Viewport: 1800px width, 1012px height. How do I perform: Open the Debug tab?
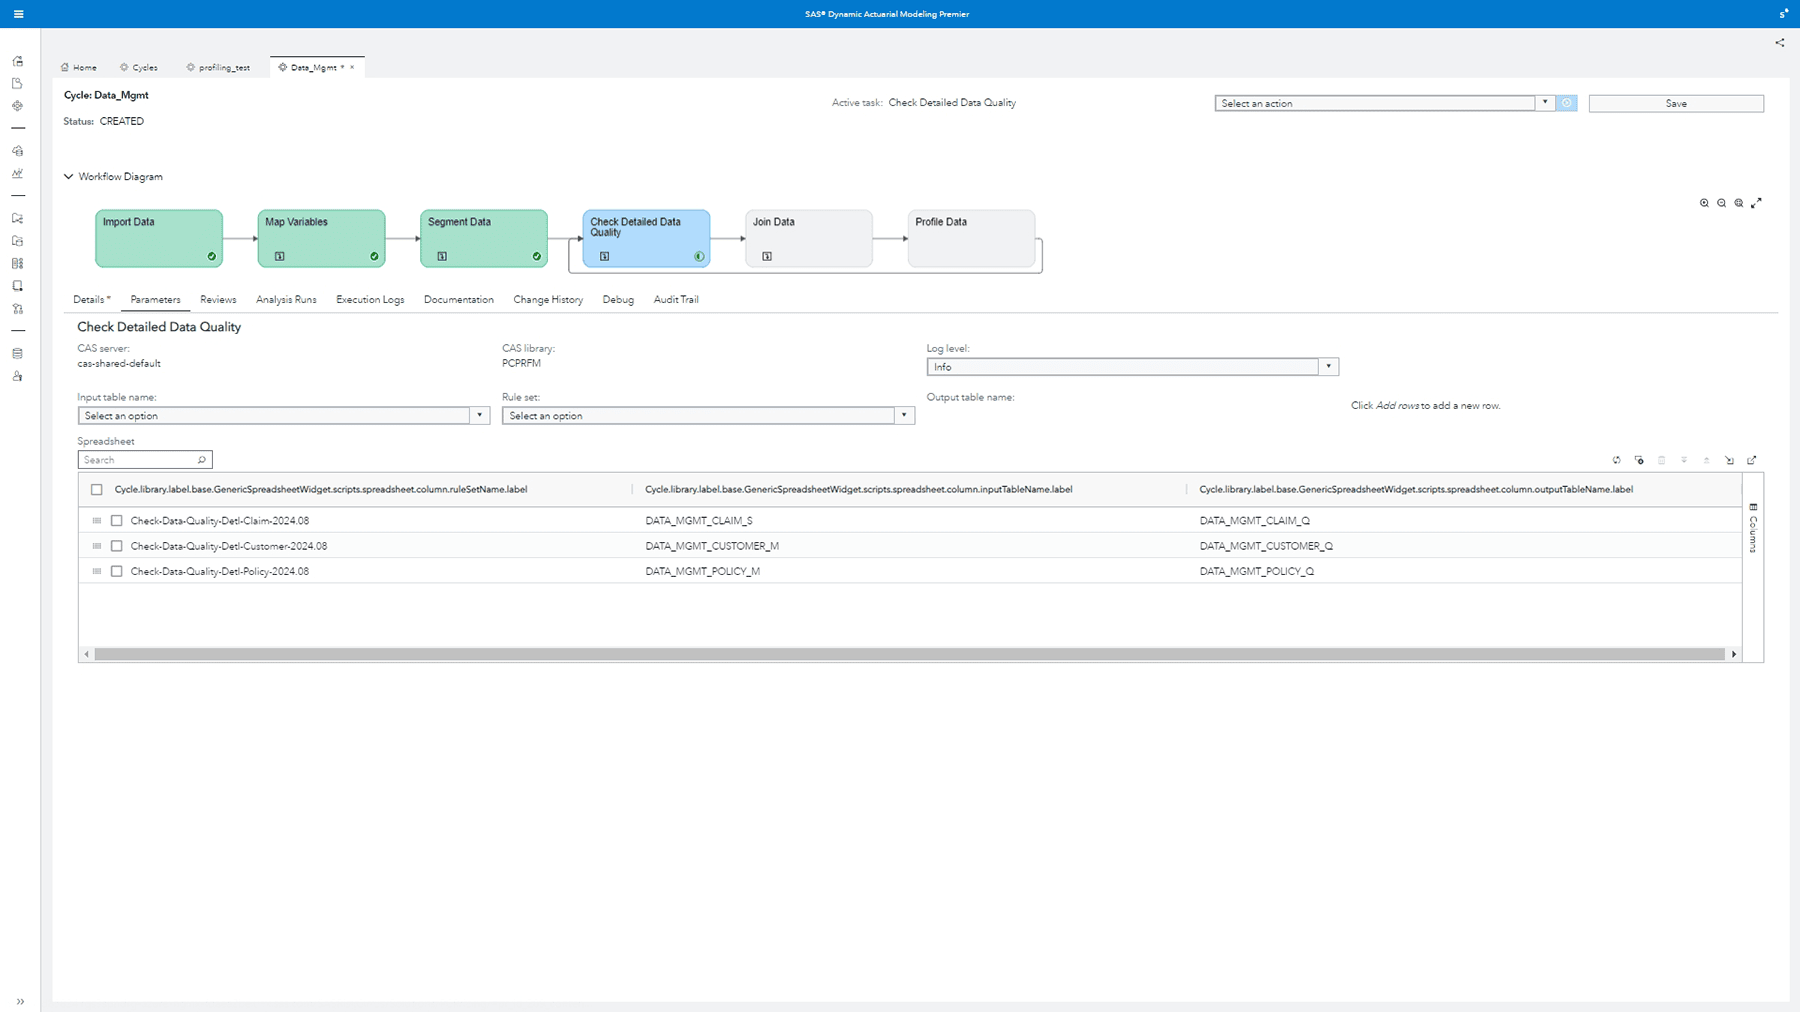tap(618, 300)
